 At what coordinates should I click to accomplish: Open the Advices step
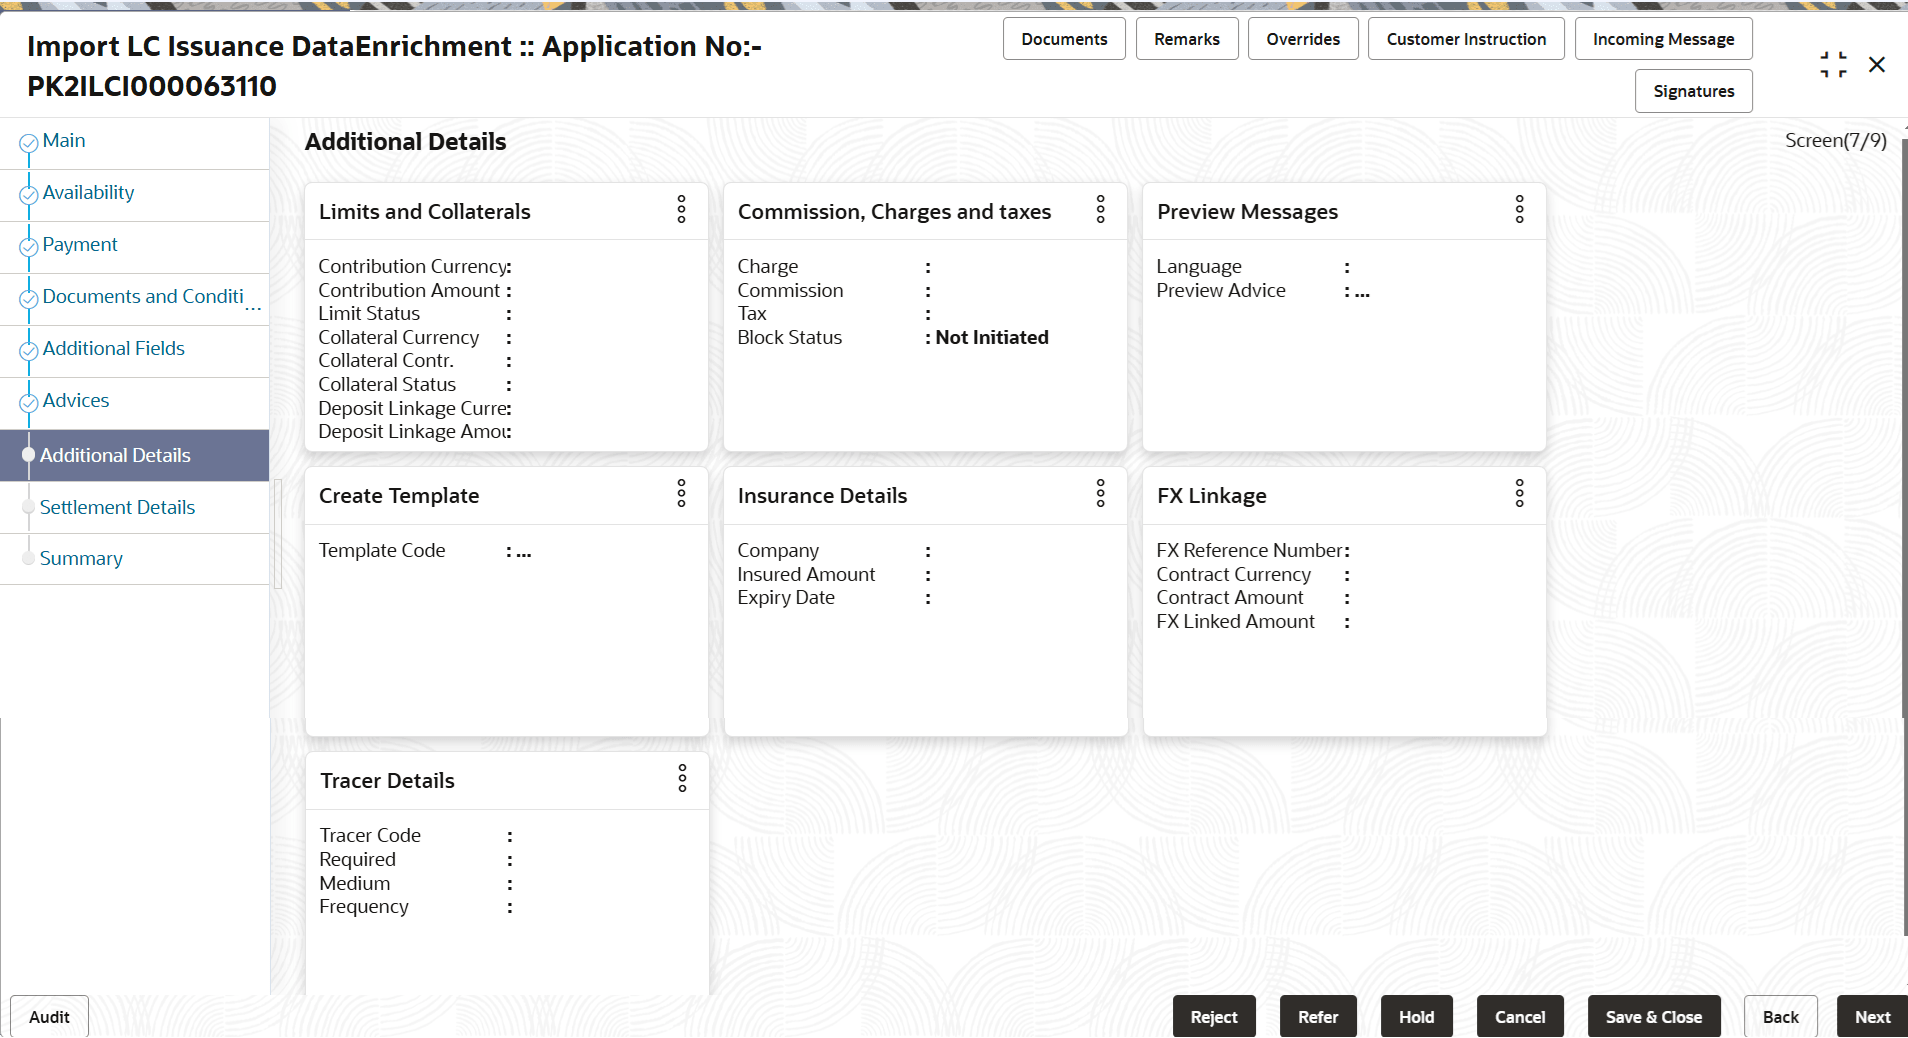point(76,401)
